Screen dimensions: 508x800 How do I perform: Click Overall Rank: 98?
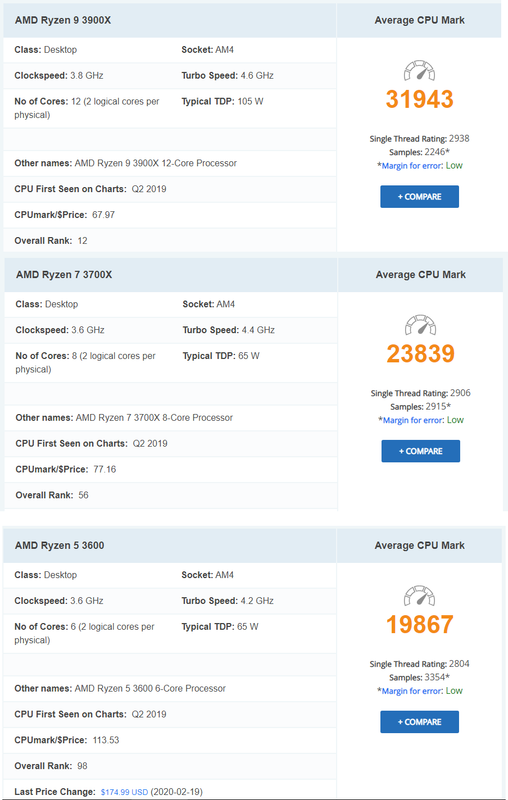(x=50, y=766)
